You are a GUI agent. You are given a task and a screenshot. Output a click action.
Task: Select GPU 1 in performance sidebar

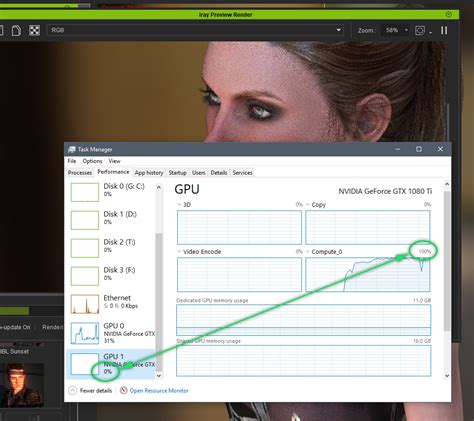coord(111,364)
